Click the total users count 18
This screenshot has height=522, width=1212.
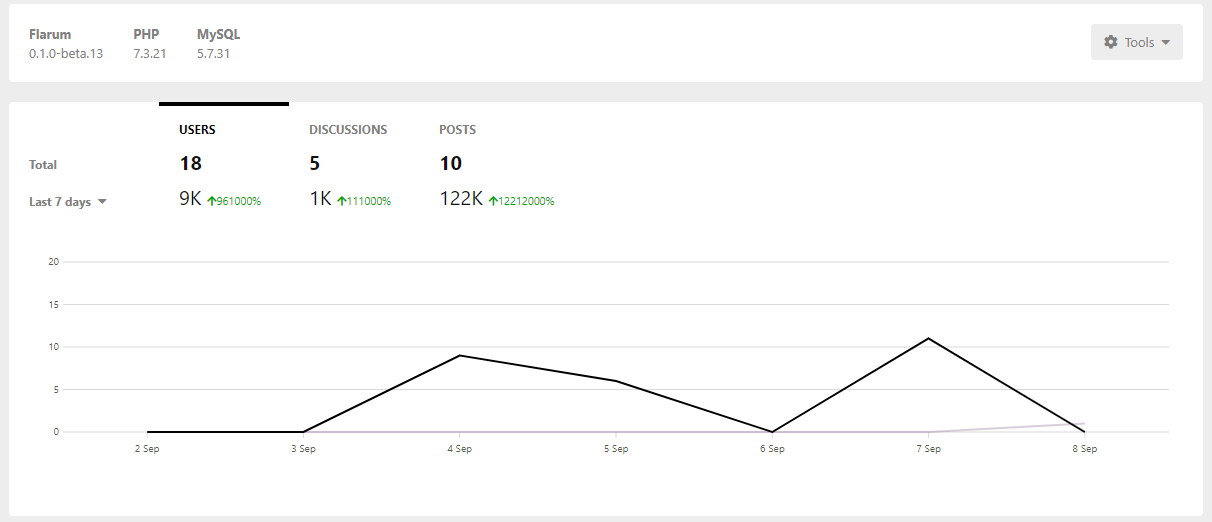pos(190,163)
